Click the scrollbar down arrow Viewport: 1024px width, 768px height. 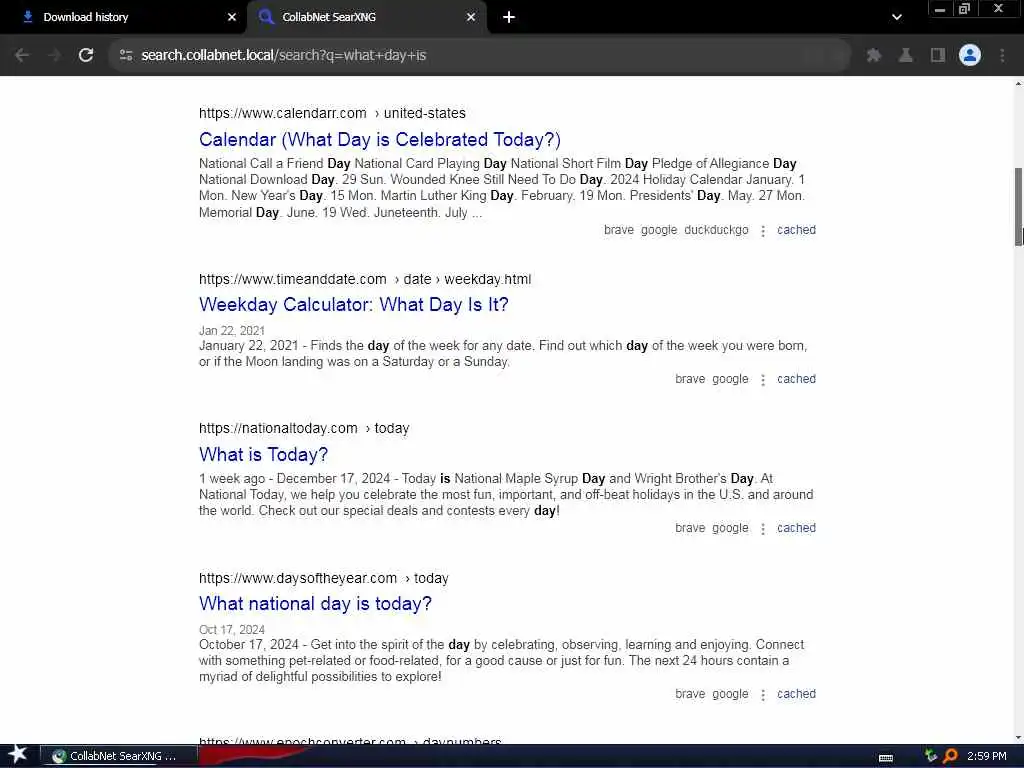[x=1018, y=738]
